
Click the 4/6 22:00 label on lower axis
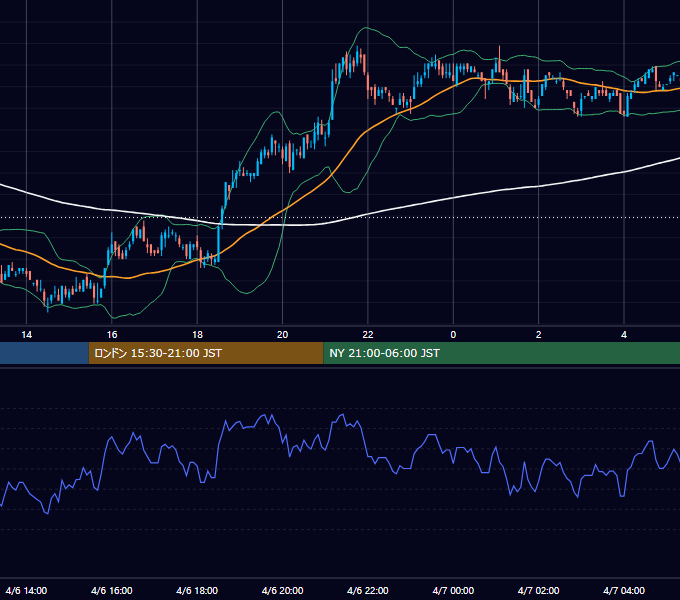368,590
